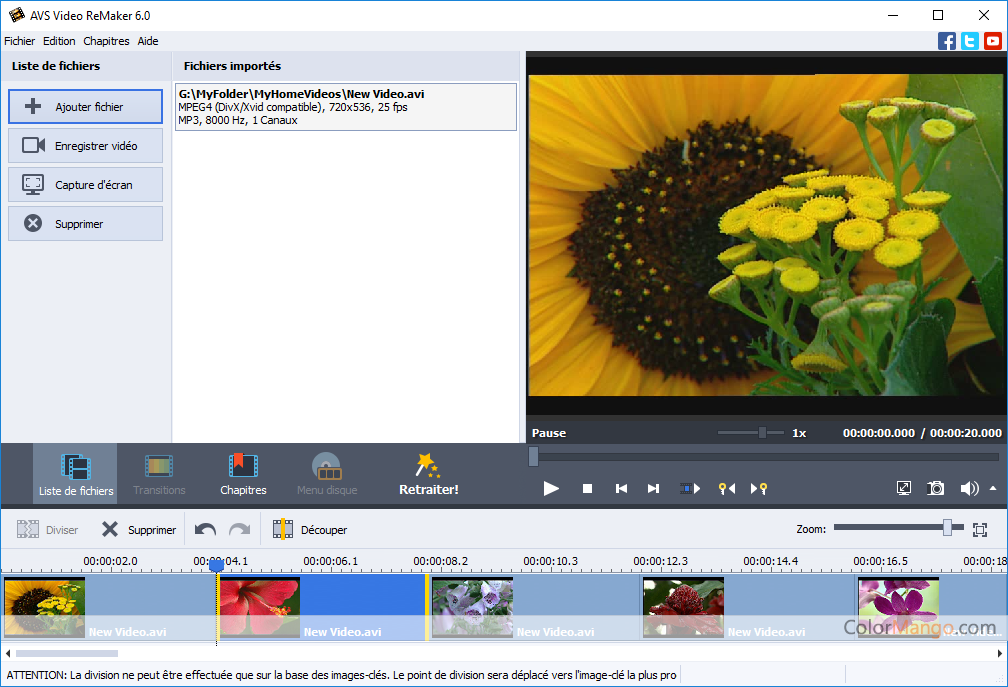Image resolution: width=1008 pixels, height=687 pixels.
Task: Jump to the next keyframe icon
Action: click(x=757, y=488)
